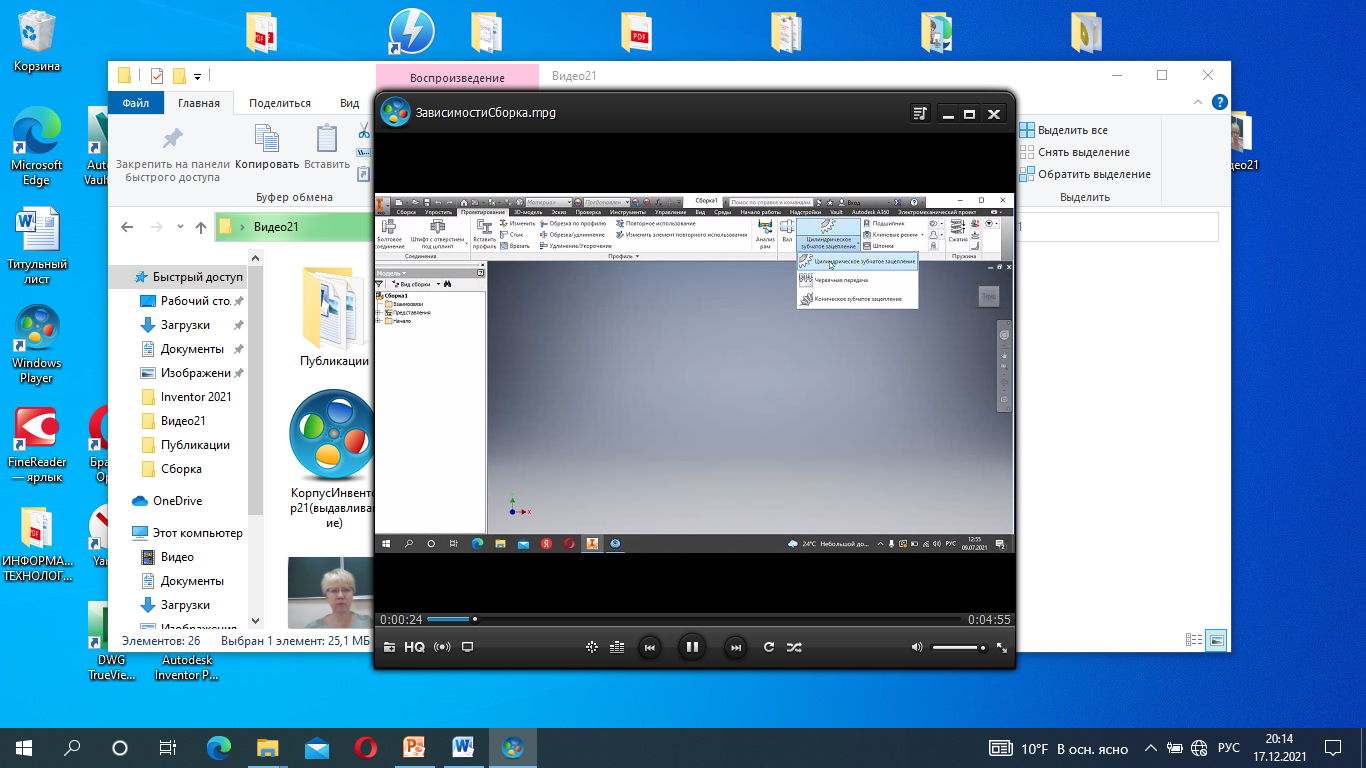Open Корзина on the desktop
1366x768 pixels.
coord(37,41)
